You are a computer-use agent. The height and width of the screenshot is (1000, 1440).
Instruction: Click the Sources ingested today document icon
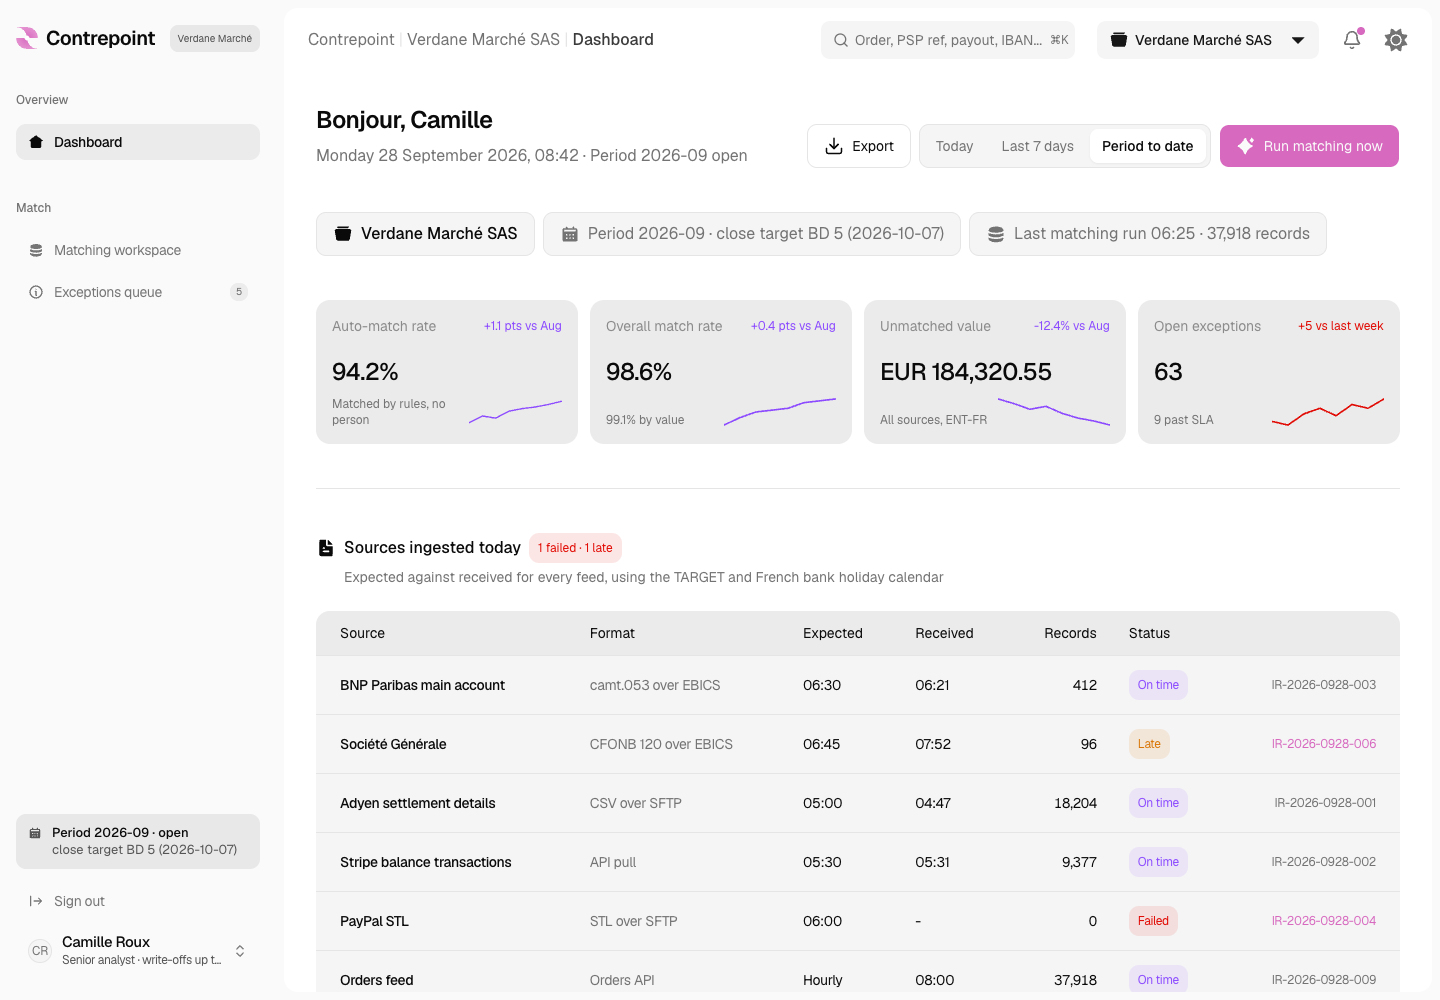(x=326, y=548)
